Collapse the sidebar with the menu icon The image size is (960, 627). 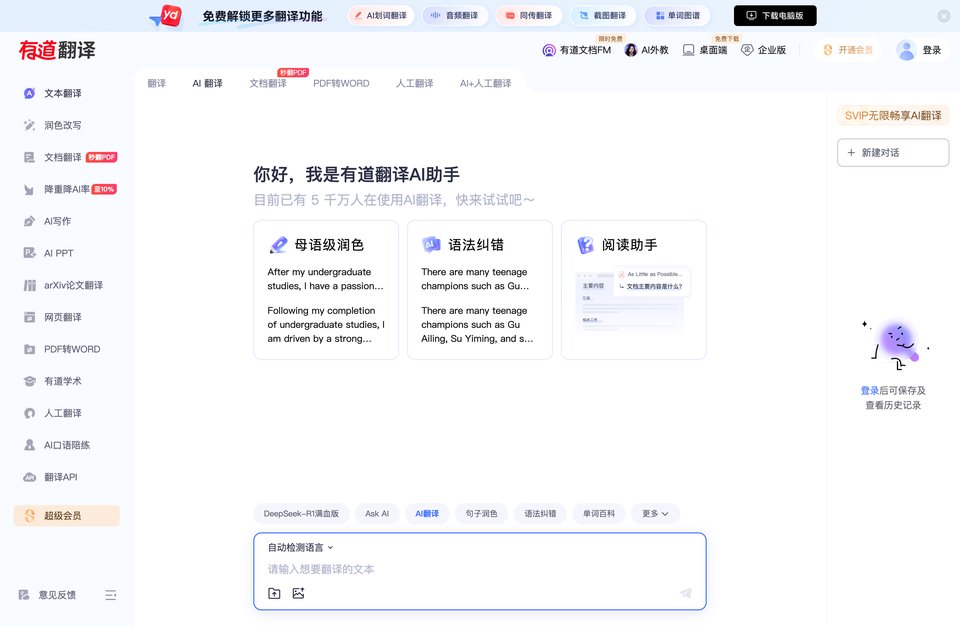pos(111,595)
